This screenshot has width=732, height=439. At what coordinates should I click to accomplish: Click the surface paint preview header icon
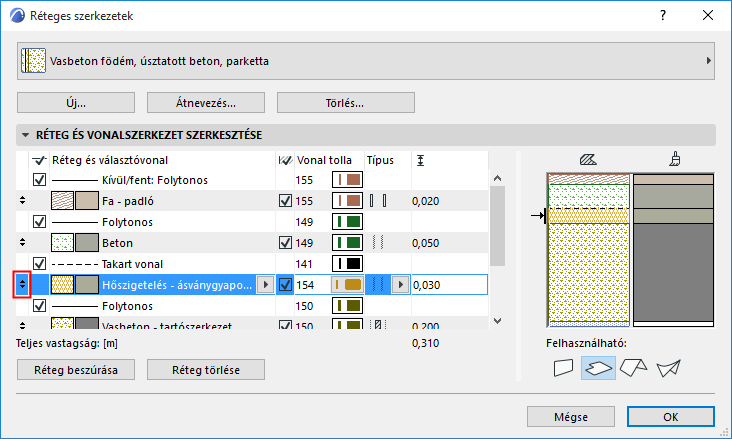tap(675, 159)
